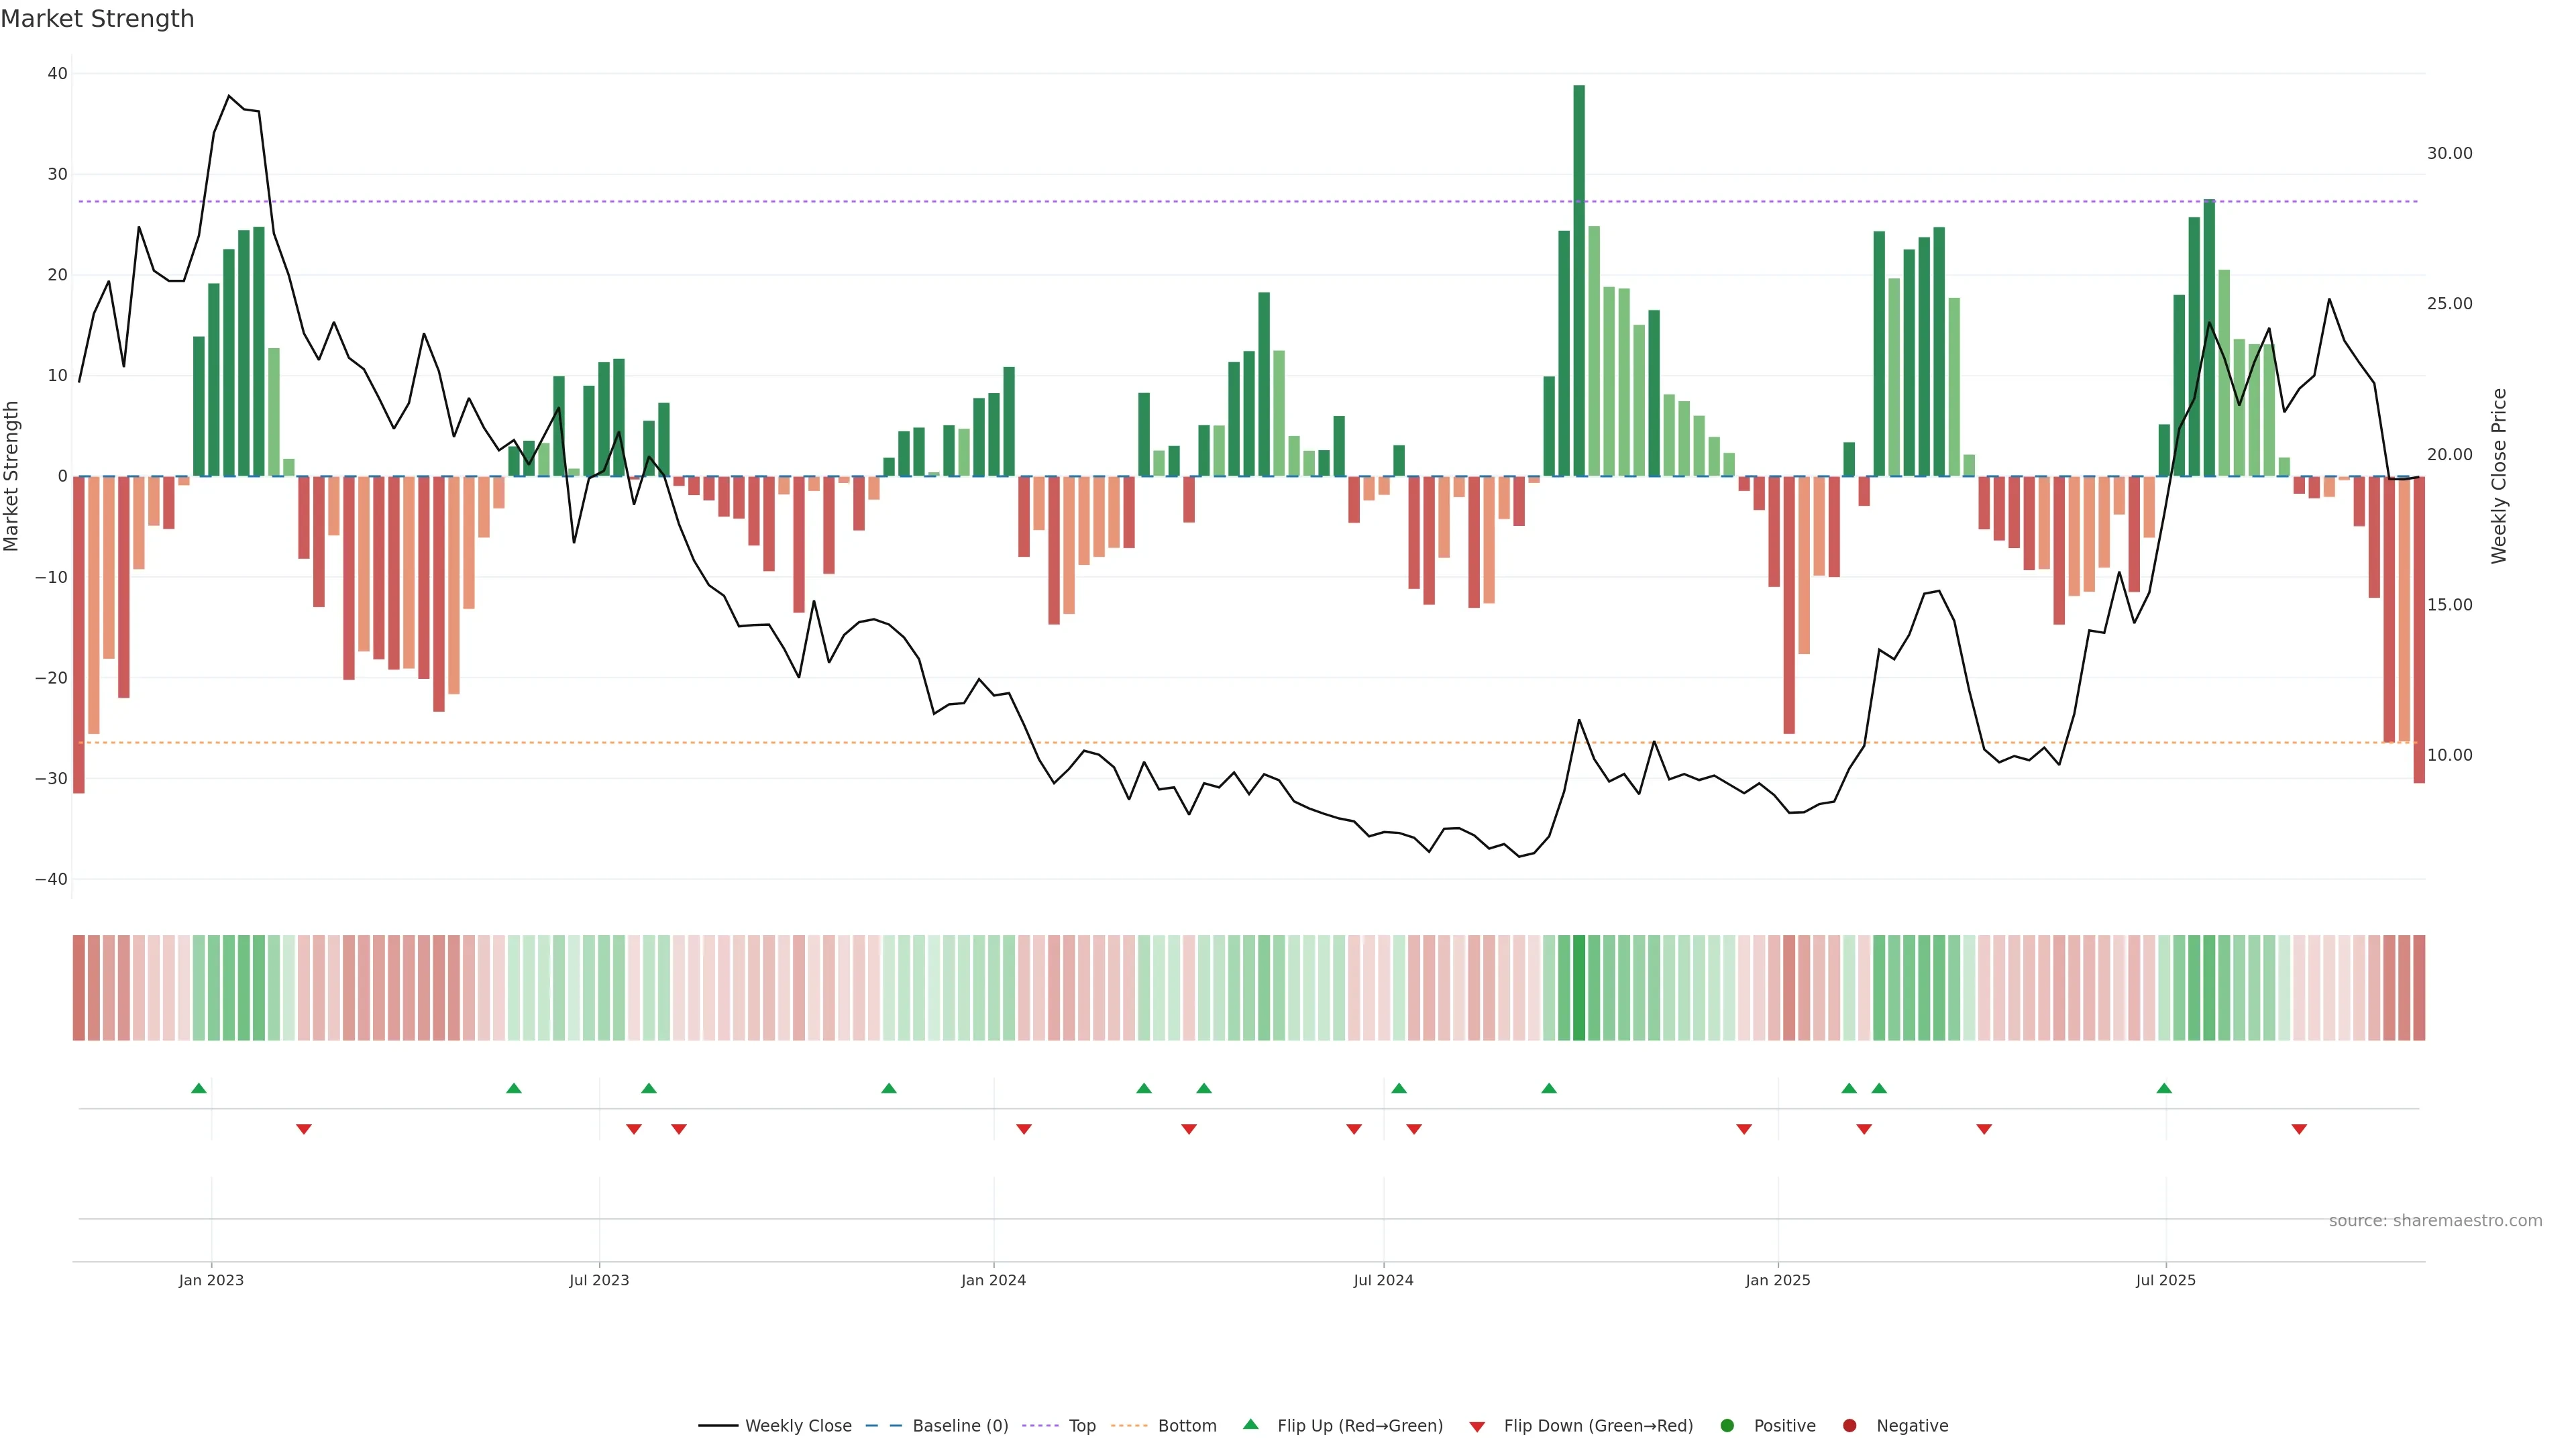Click the green flip-up marker near Jul 2025
Image resolution: width=2576 pixels, height=1449 pixels.
[x=2164, y=1088]
